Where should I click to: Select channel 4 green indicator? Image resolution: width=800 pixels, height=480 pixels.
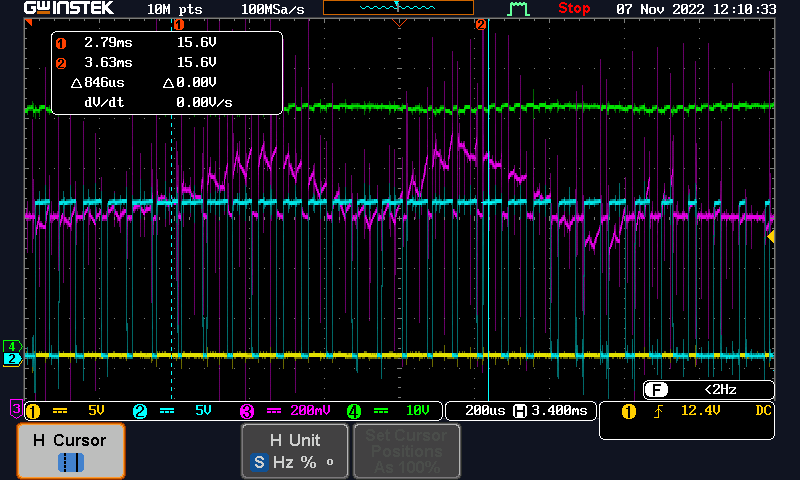click(x=354, y=411)
